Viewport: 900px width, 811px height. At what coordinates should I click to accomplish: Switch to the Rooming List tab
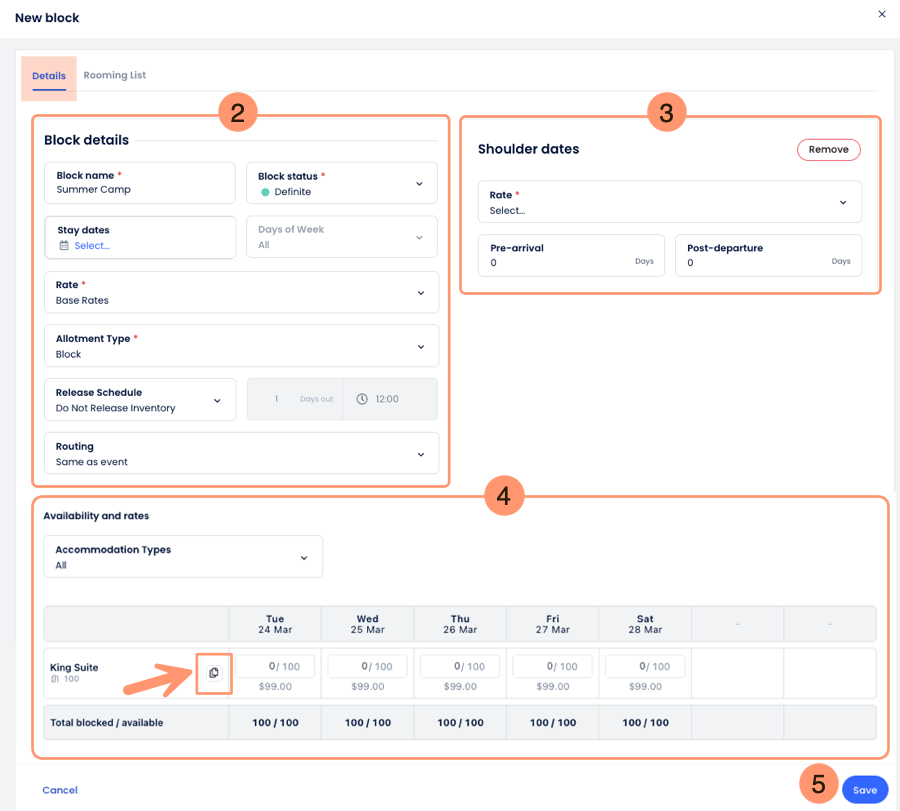click(x=115, y=75)
